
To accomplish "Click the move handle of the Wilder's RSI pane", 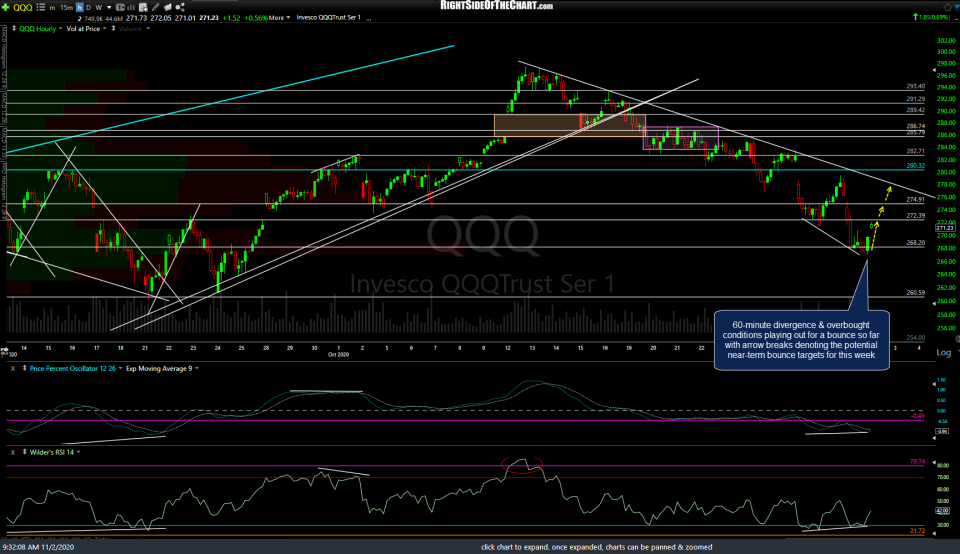I will [x=24, y=452].
